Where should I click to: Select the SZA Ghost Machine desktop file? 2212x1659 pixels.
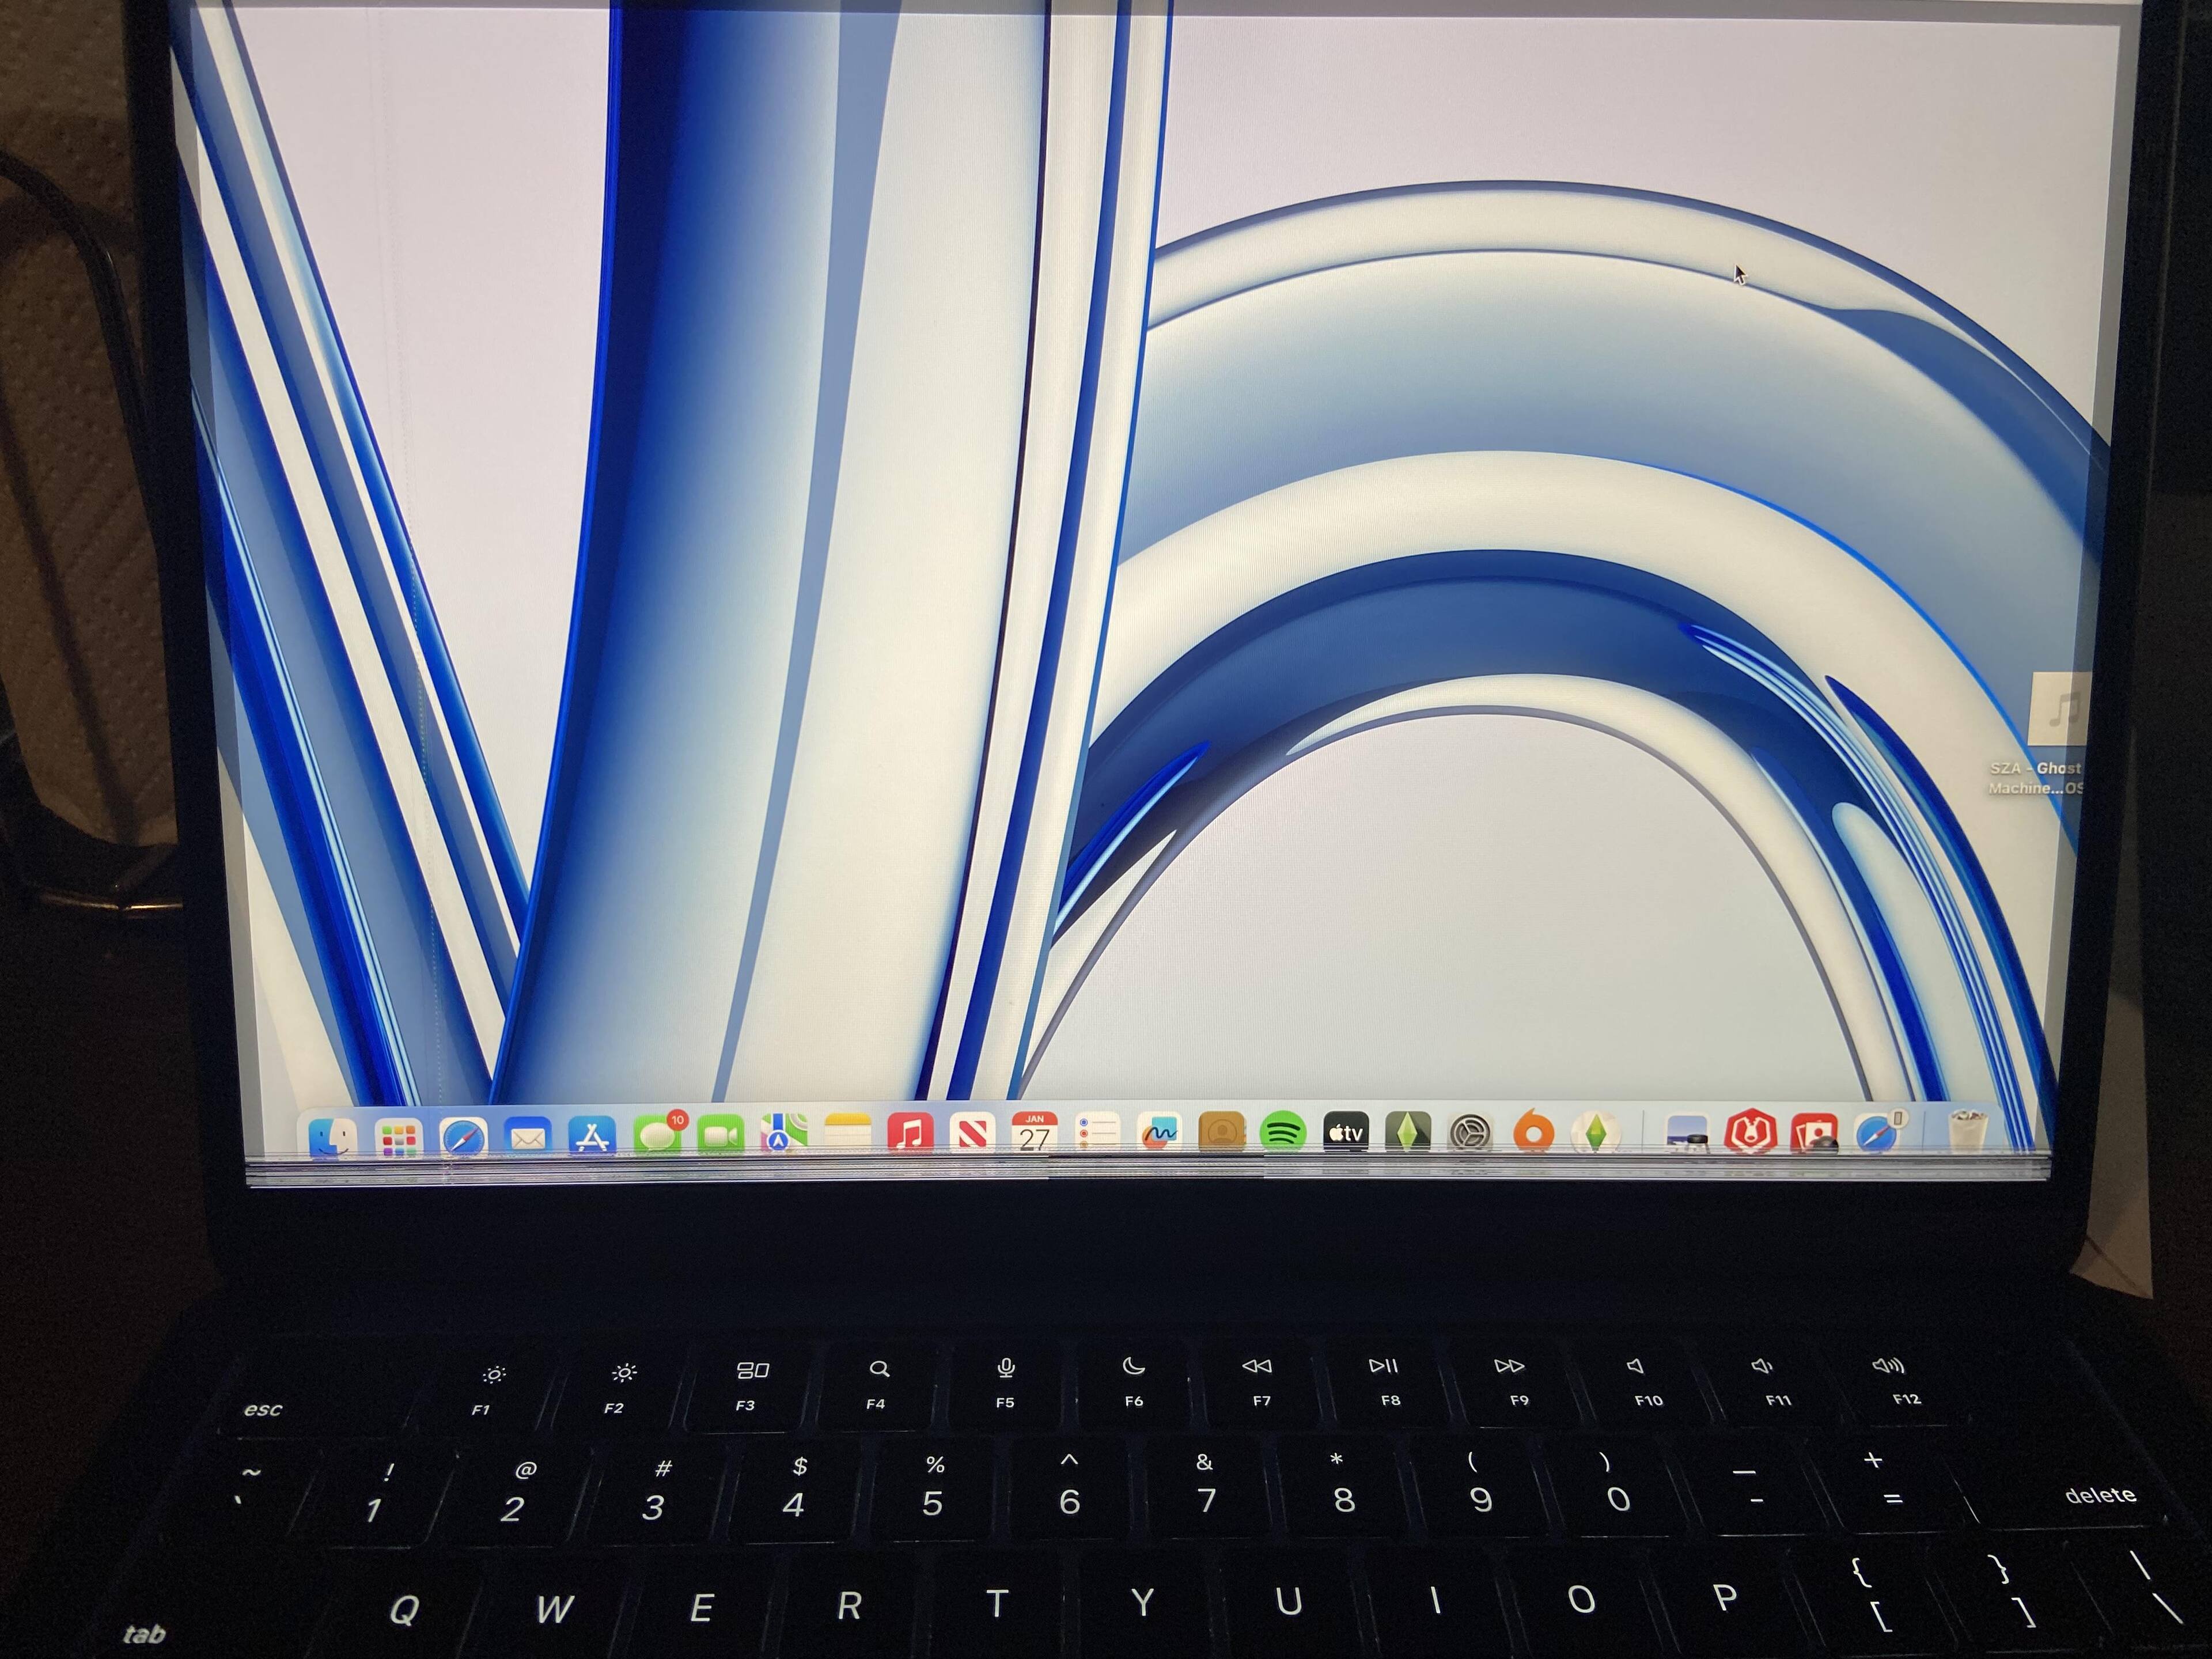[2058, 710]
